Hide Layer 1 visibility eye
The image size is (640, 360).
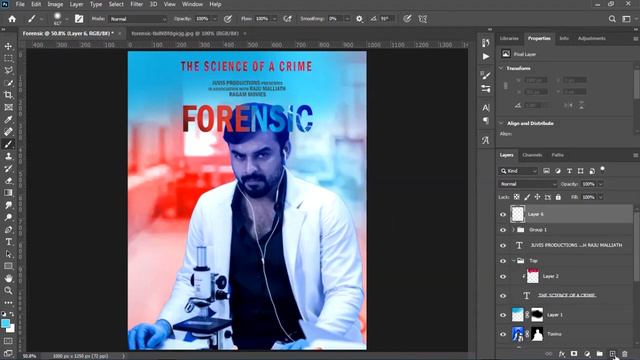(503, 315)
